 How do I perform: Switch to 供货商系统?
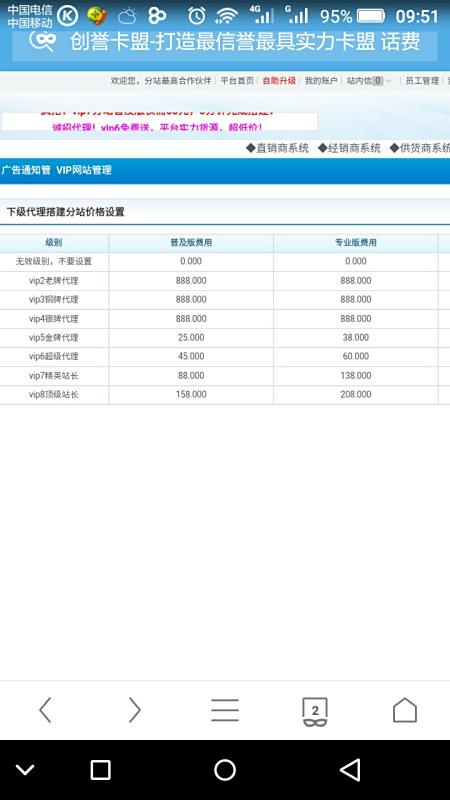click(x=420, y=148)
